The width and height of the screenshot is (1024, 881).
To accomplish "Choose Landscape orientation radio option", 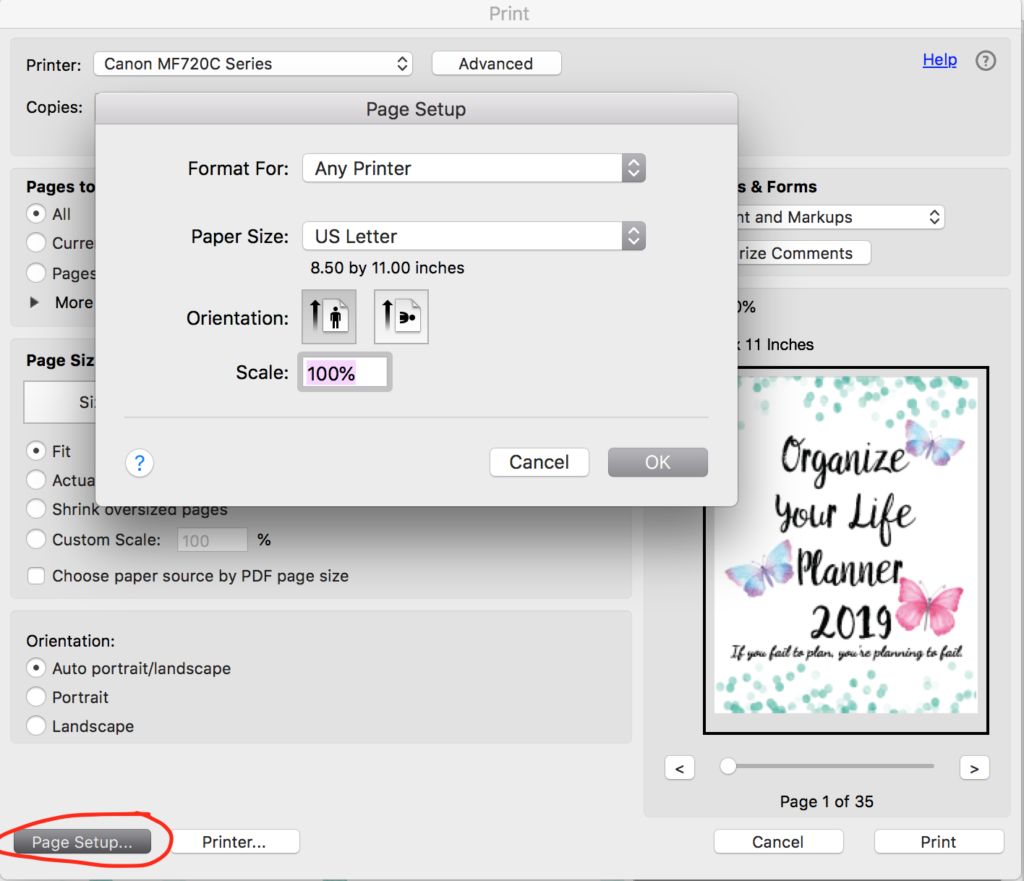I will click(x=35, y=726).
